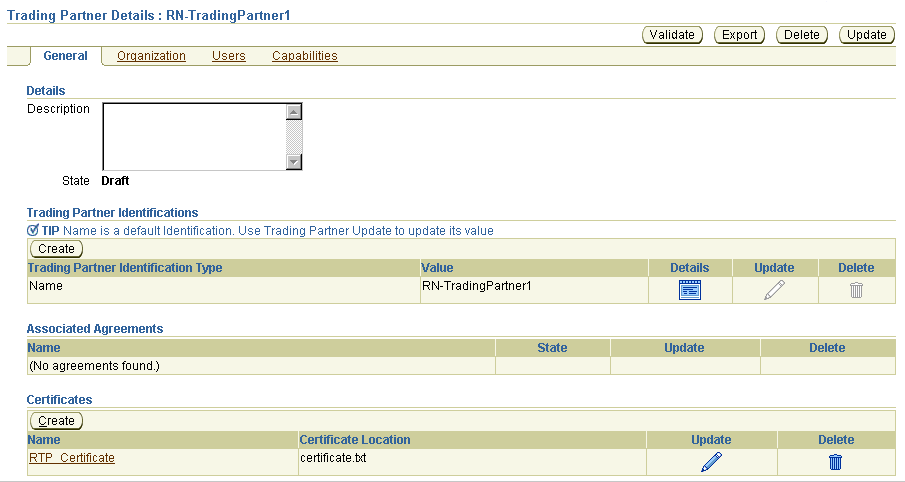Click the Associated Agreements section heading
This screenshot has height=482, width=905.
pos(95,328)
